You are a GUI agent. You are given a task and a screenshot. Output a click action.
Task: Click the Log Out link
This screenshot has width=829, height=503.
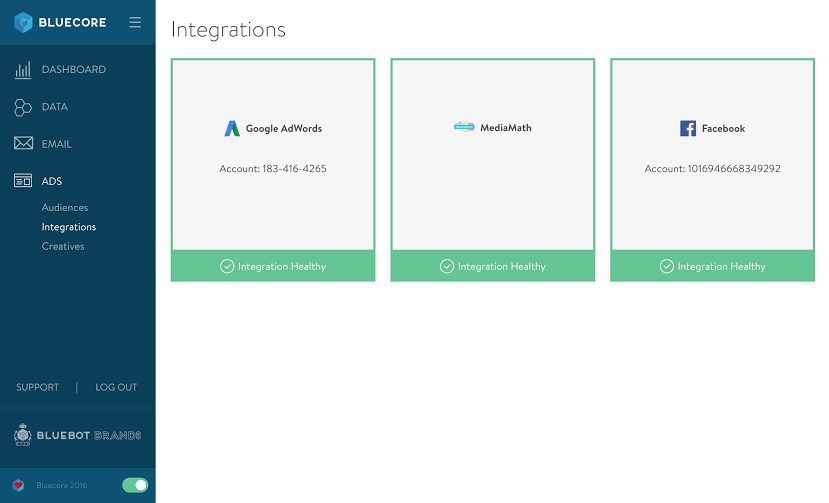pos(116,387)
